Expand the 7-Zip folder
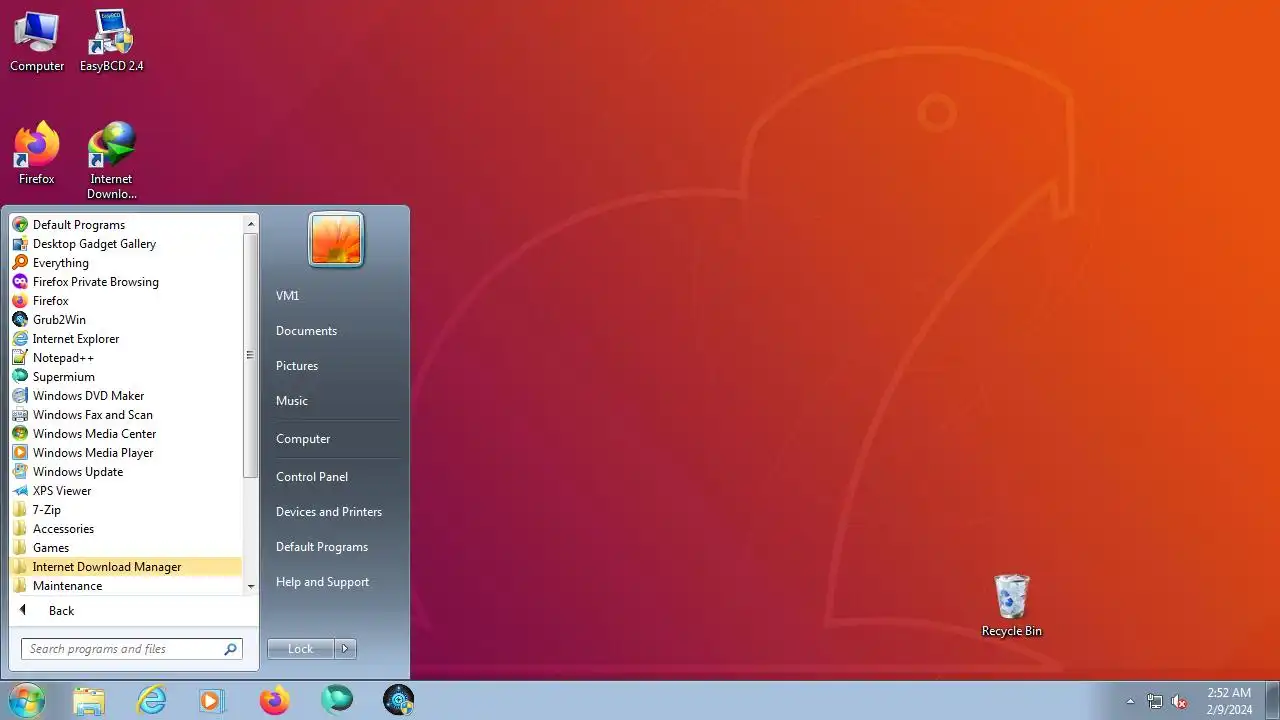 click(126, 510)
